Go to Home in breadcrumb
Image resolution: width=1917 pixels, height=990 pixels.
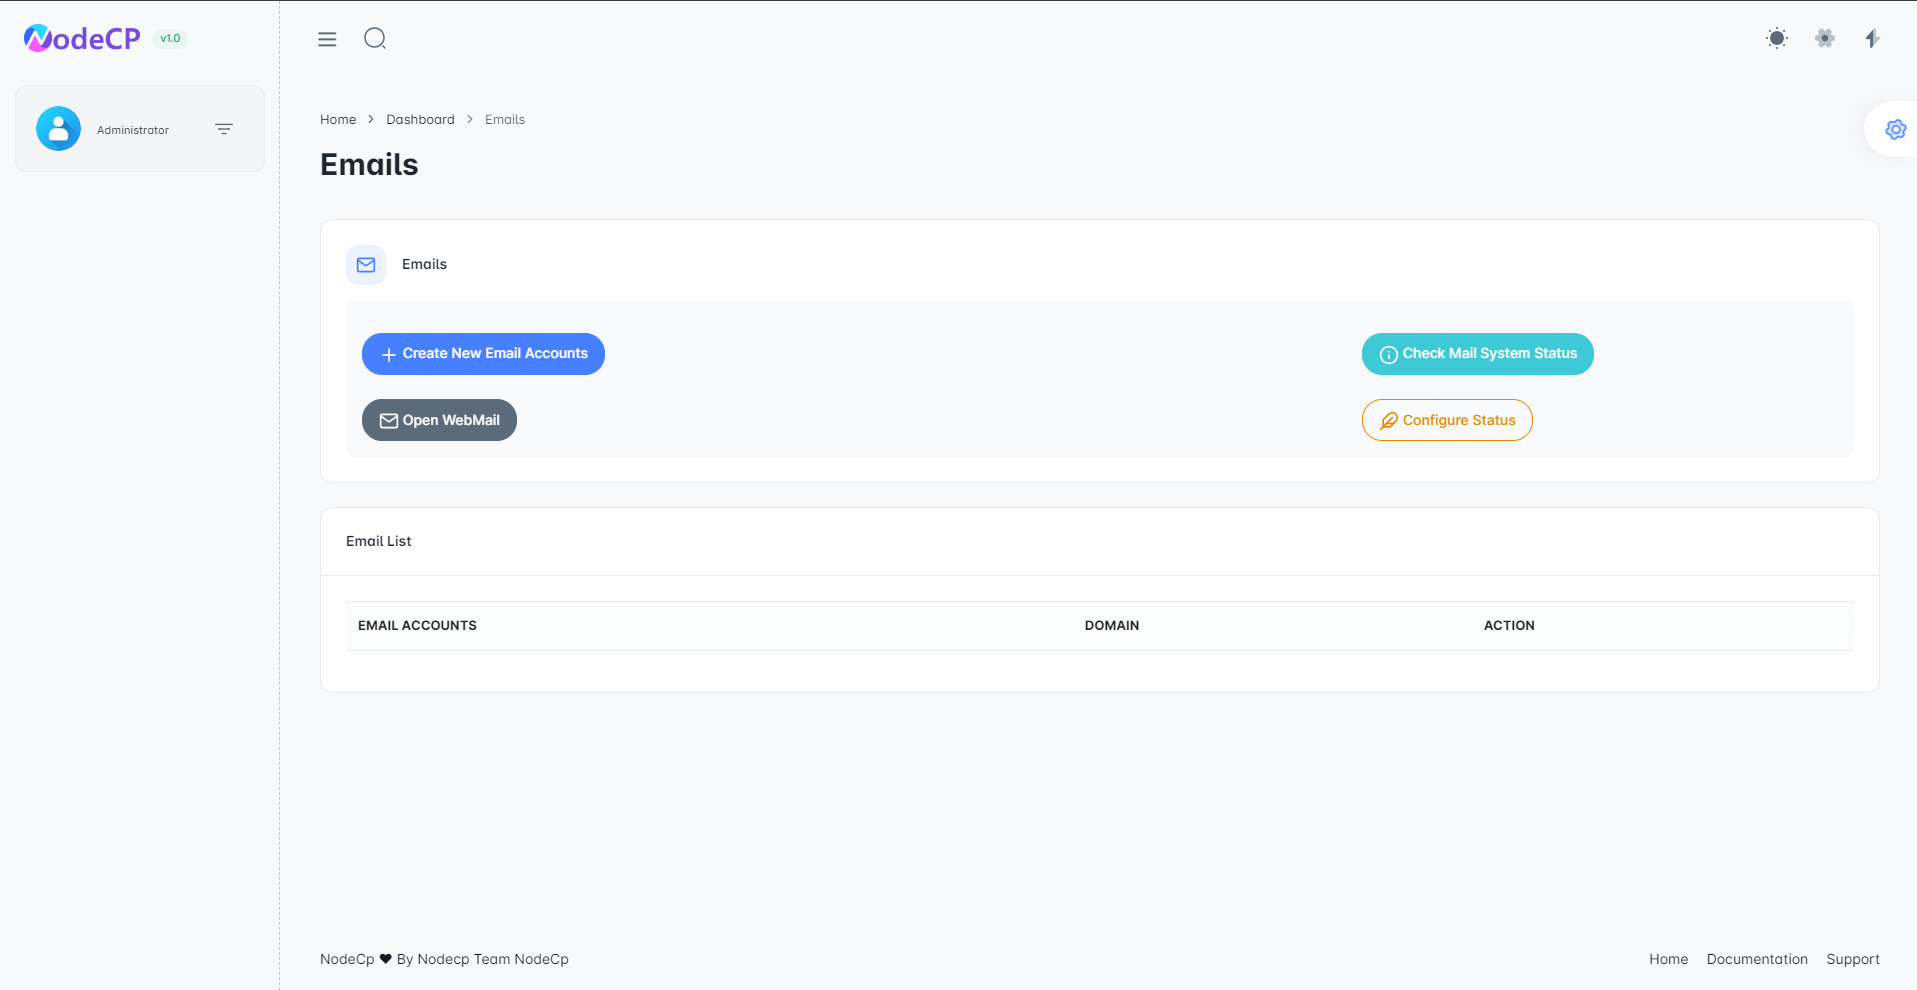[x=338, y=120]
